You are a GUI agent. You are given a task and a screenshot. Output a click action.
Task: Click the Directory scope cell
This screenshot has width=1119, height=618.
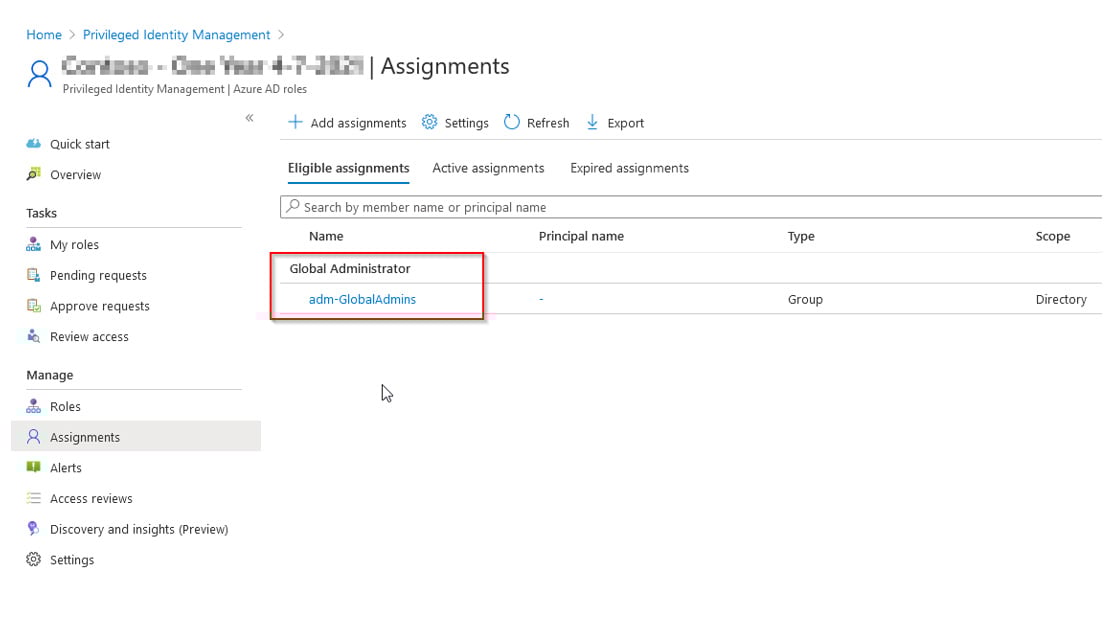[x=1061, y=300]
